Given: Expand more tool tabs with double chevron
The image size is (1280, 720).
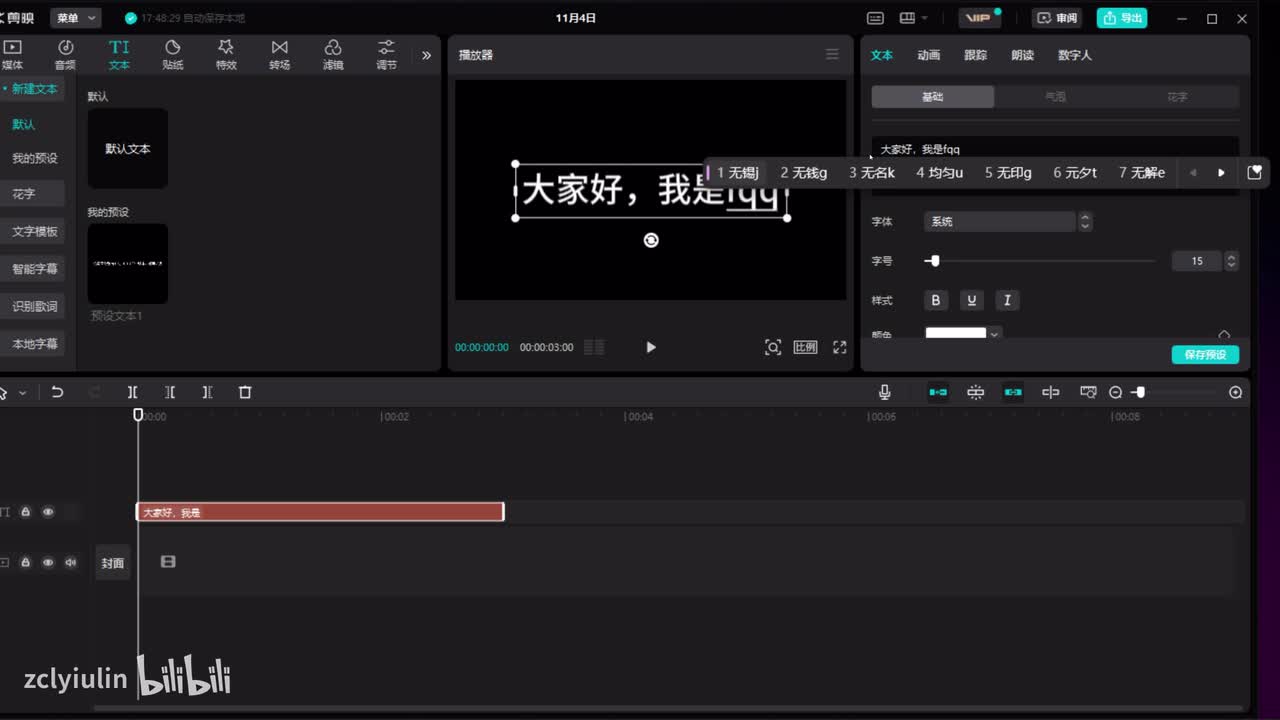Looking at the screenshot, I should point(426,55).
